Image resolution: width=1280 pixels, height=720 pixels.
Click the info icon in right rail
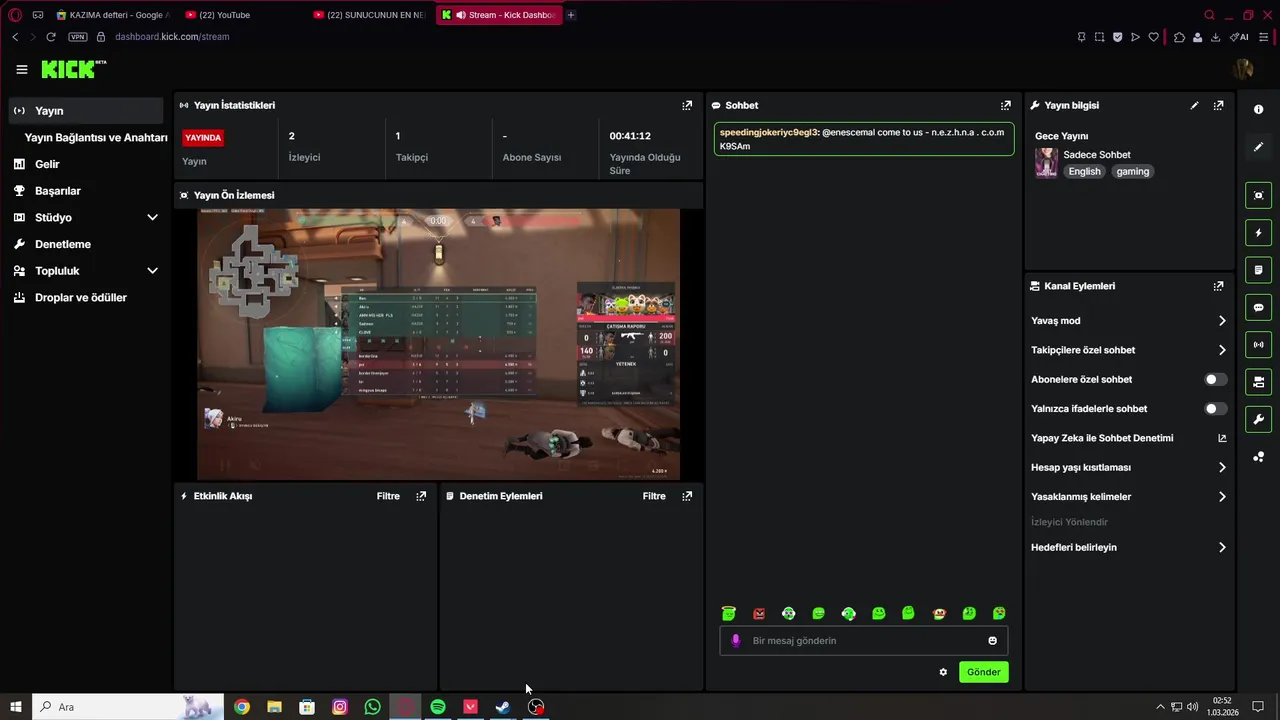point(1259,109)
